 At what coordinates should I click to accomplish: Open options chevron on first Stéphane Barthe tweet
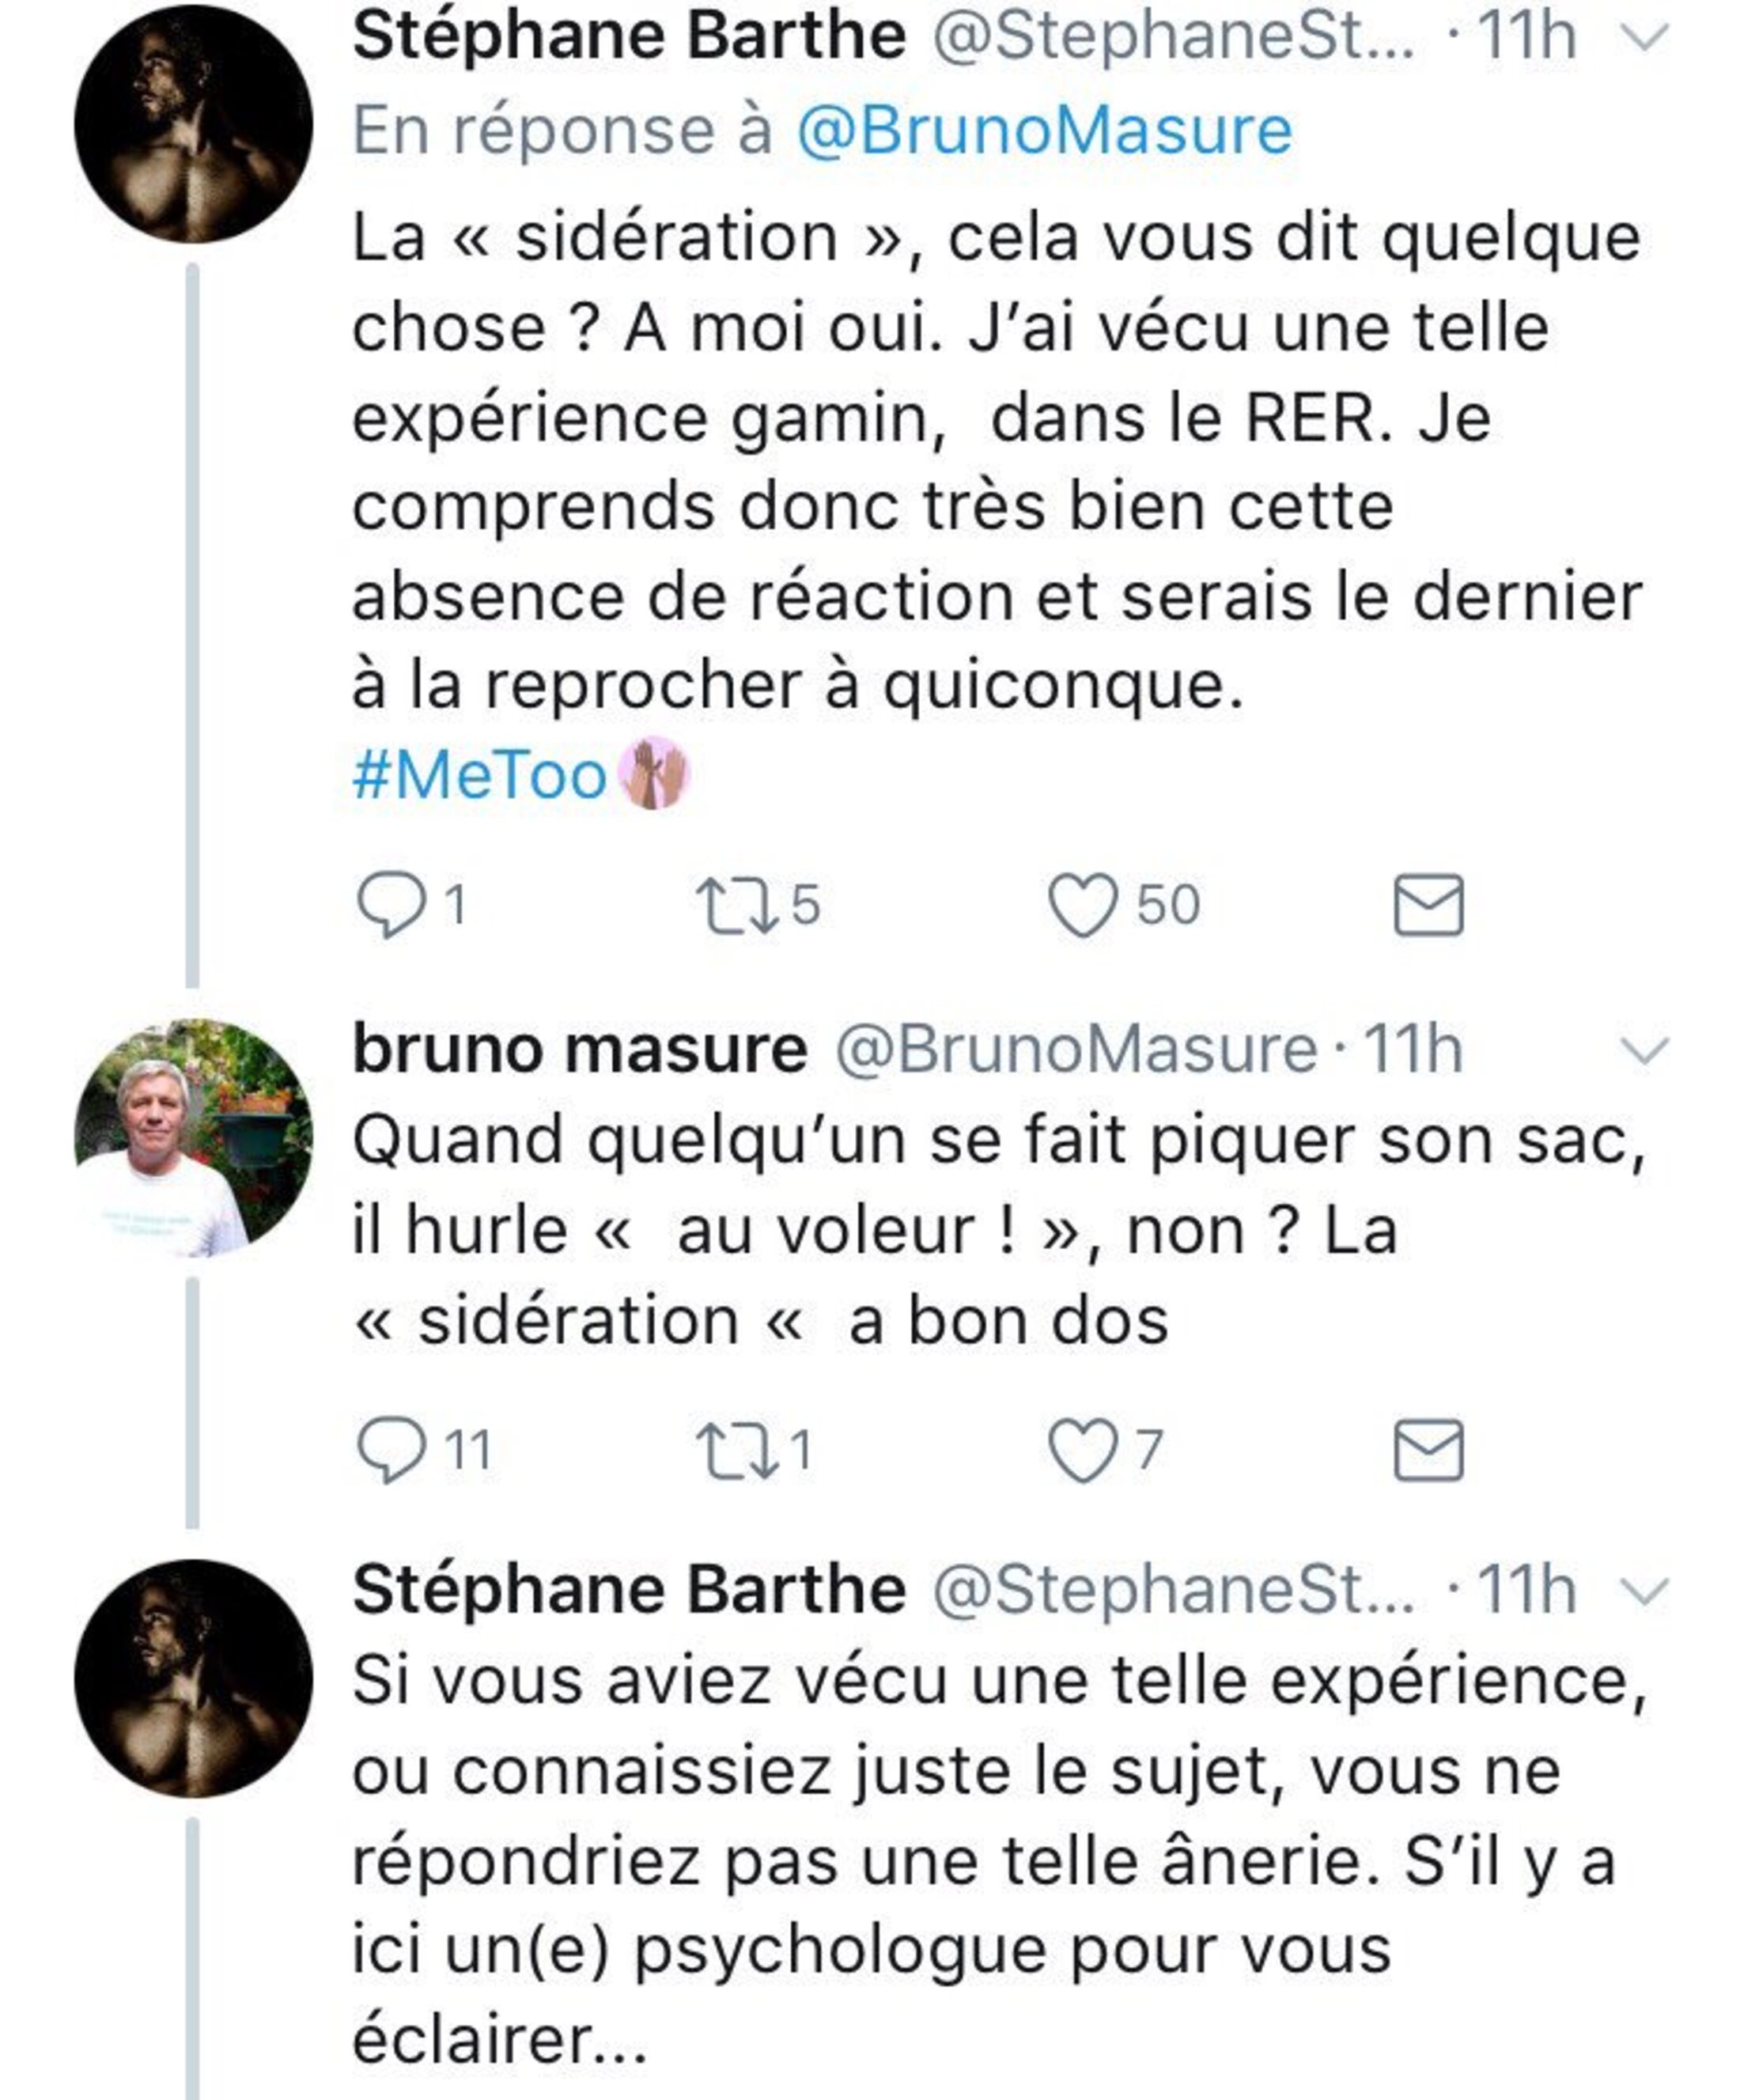click(x=1645, y=38)
